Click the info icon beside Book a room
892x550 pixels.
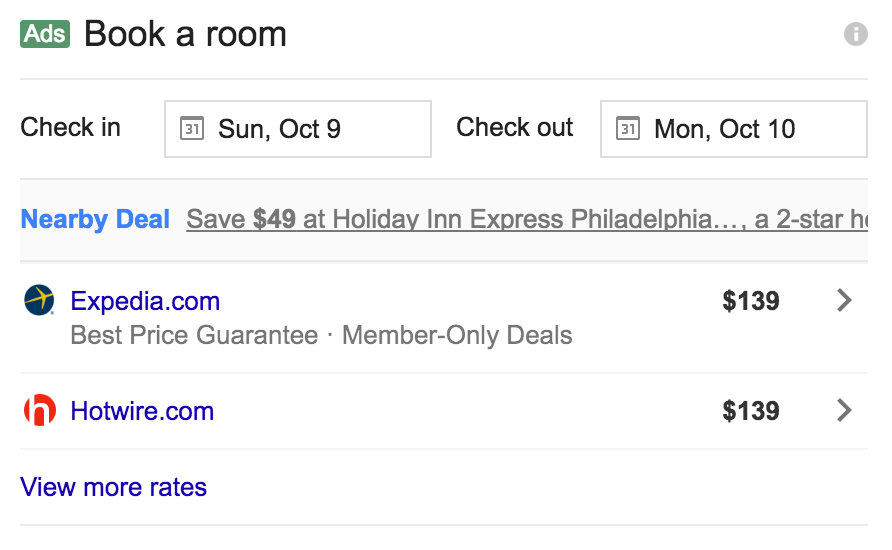pos(856,34)
